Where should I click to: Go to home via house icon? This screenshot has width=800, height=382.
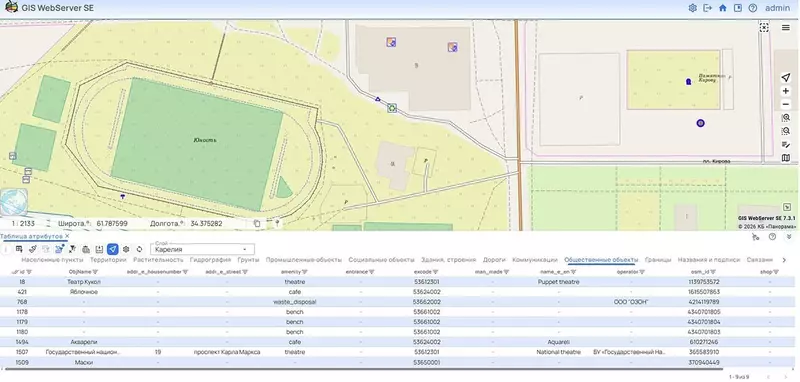pos(722,8)
